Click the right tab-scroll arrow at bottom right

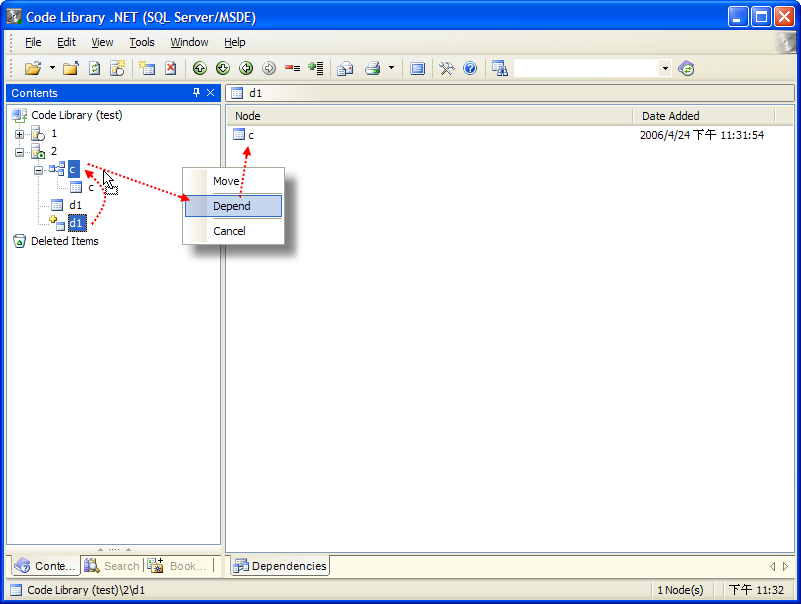pyautogui.click(x=785, y=566)
